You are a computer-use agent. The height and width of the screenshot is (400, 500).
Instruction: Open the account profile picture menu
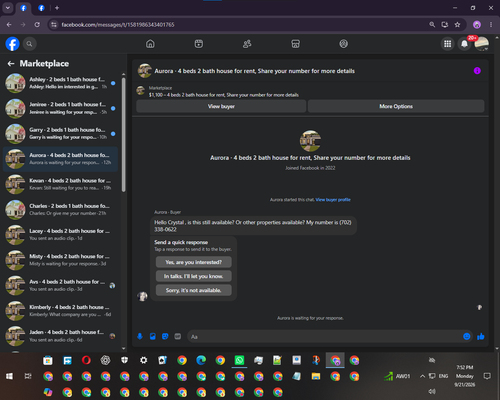click(x=482, y=44)
